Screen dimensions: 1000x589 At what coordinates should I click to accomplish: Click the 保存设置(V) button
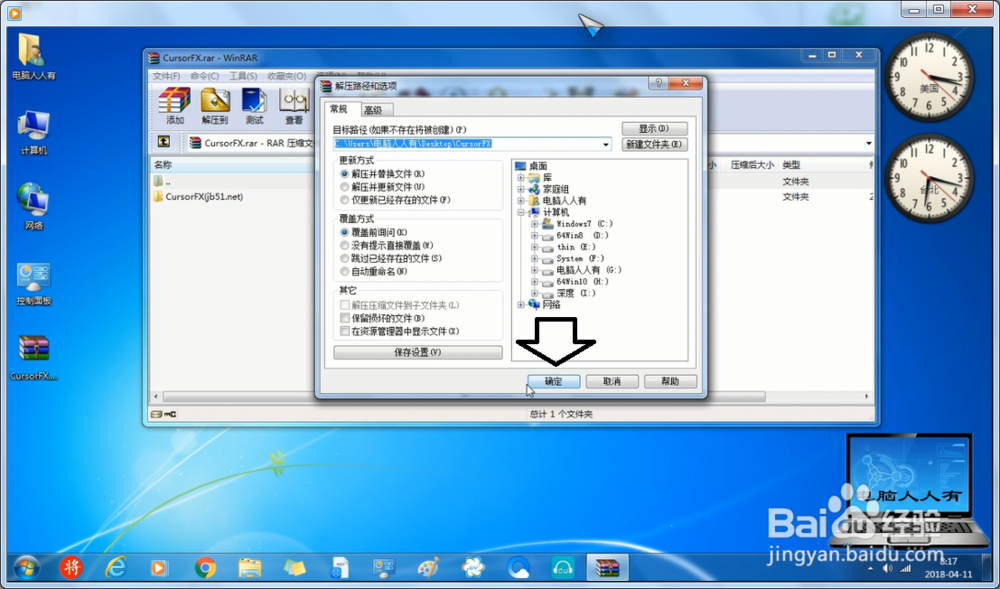[x=418, y=352]
